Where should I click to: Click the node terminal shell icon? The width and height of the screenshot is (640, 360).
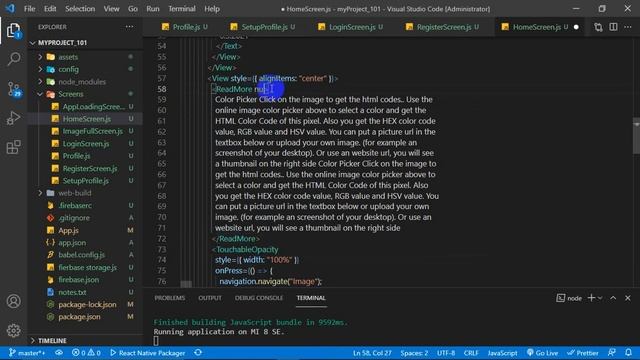pos(560,298)
